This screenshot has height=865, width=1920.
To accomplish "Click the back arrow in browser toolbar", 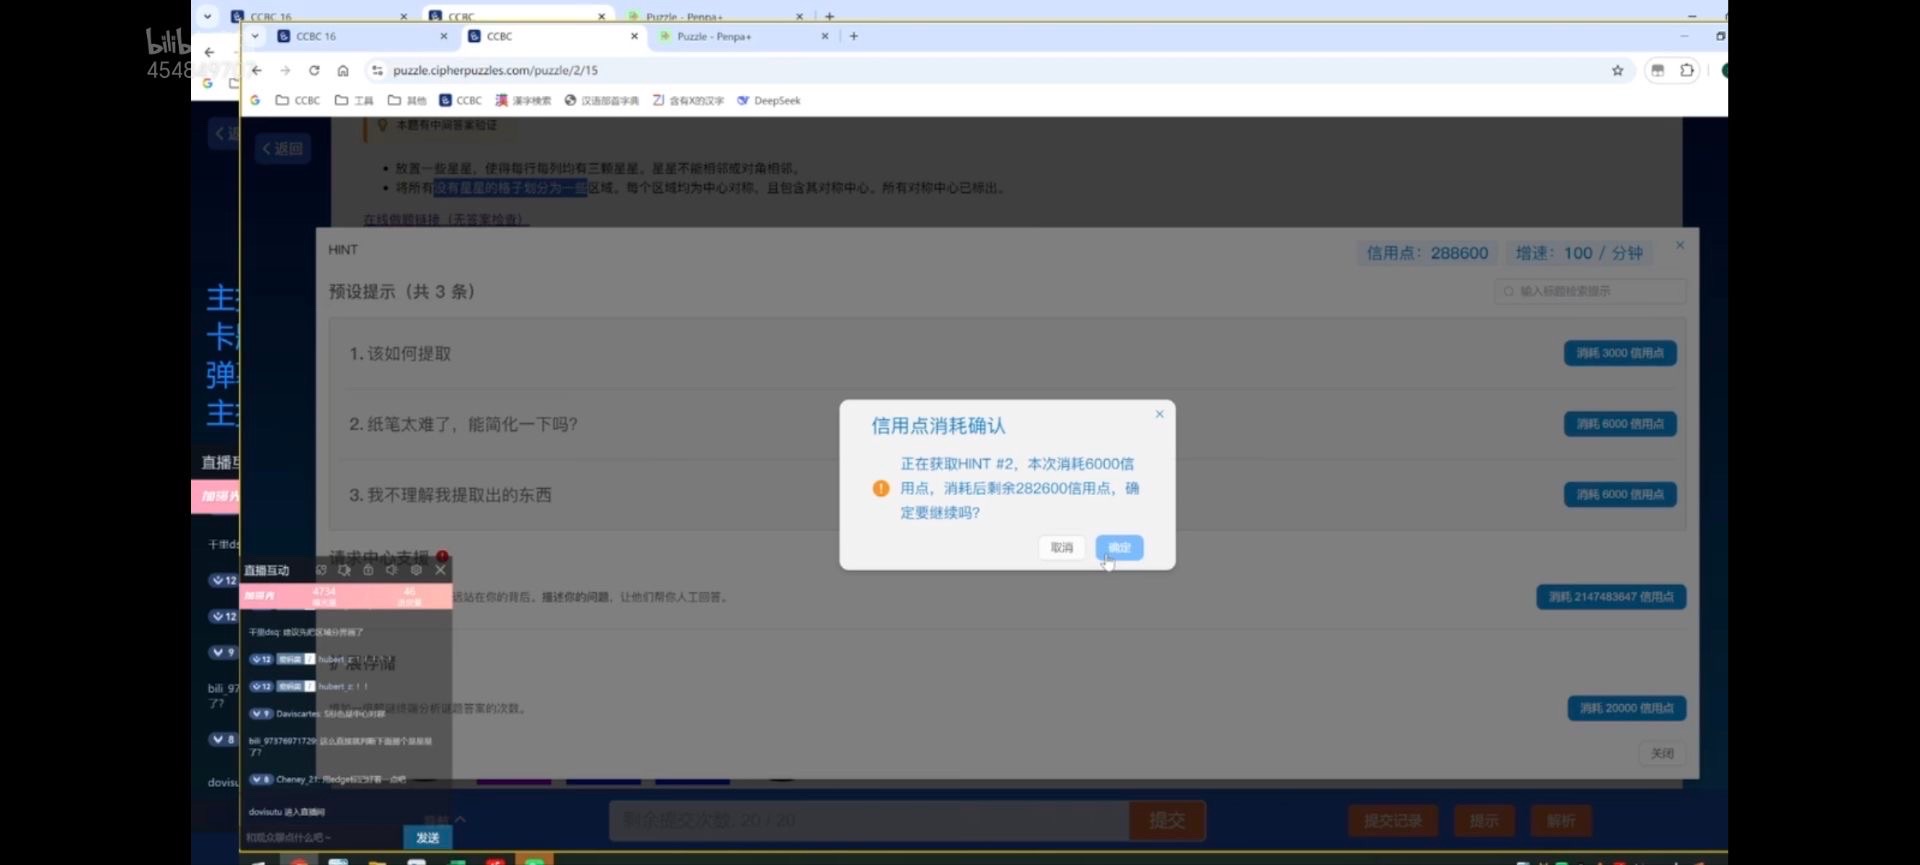I will [257, 70].
